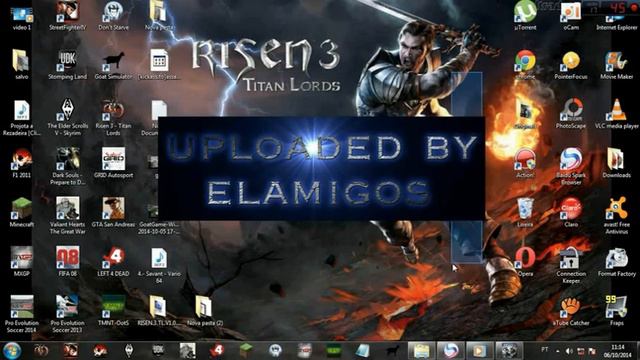Click the volume speaker tray icon
The width and height of the screenshot is (640, 360).
(569, 351)
